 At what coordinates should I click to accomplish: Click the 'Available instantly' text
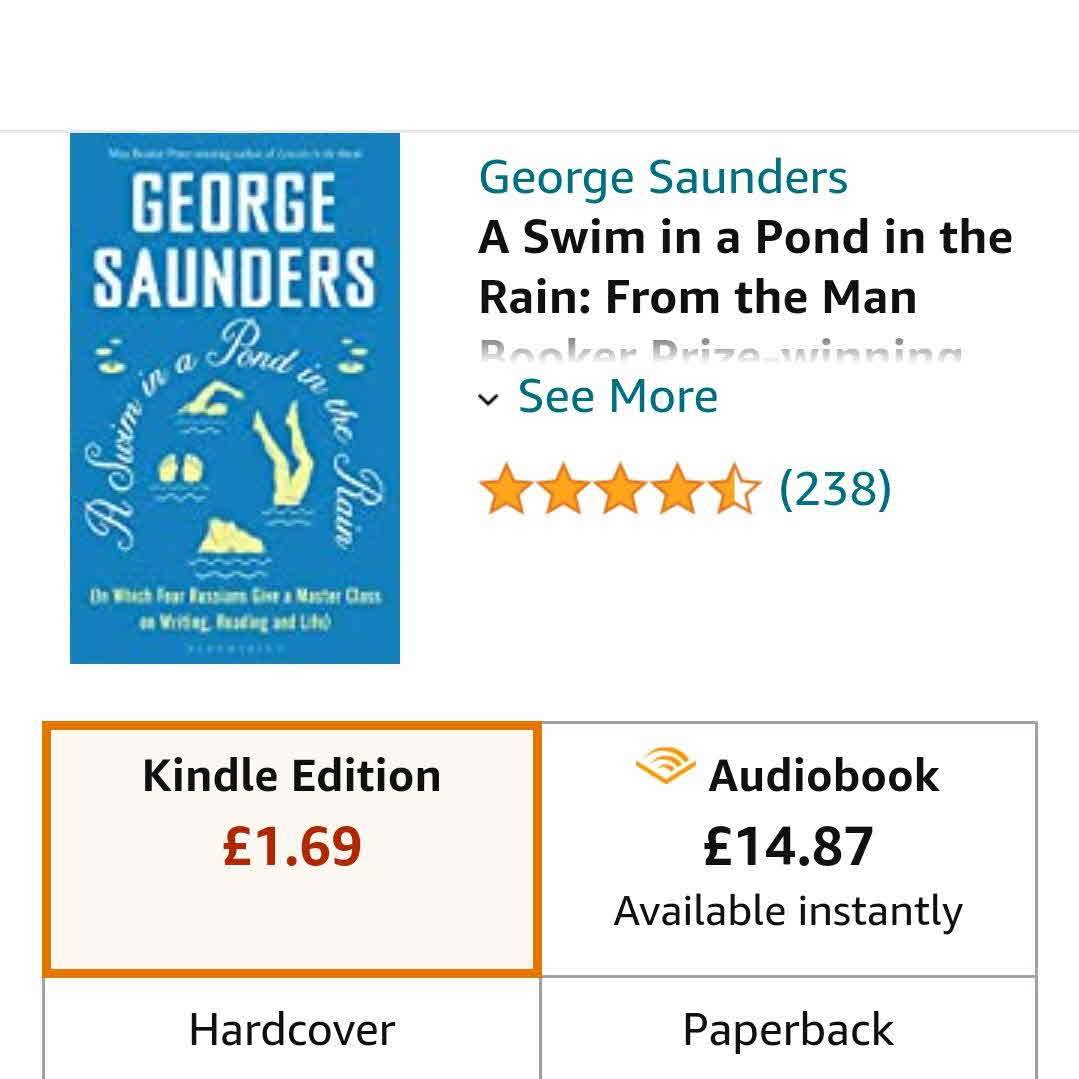click(x=788, y=912)
